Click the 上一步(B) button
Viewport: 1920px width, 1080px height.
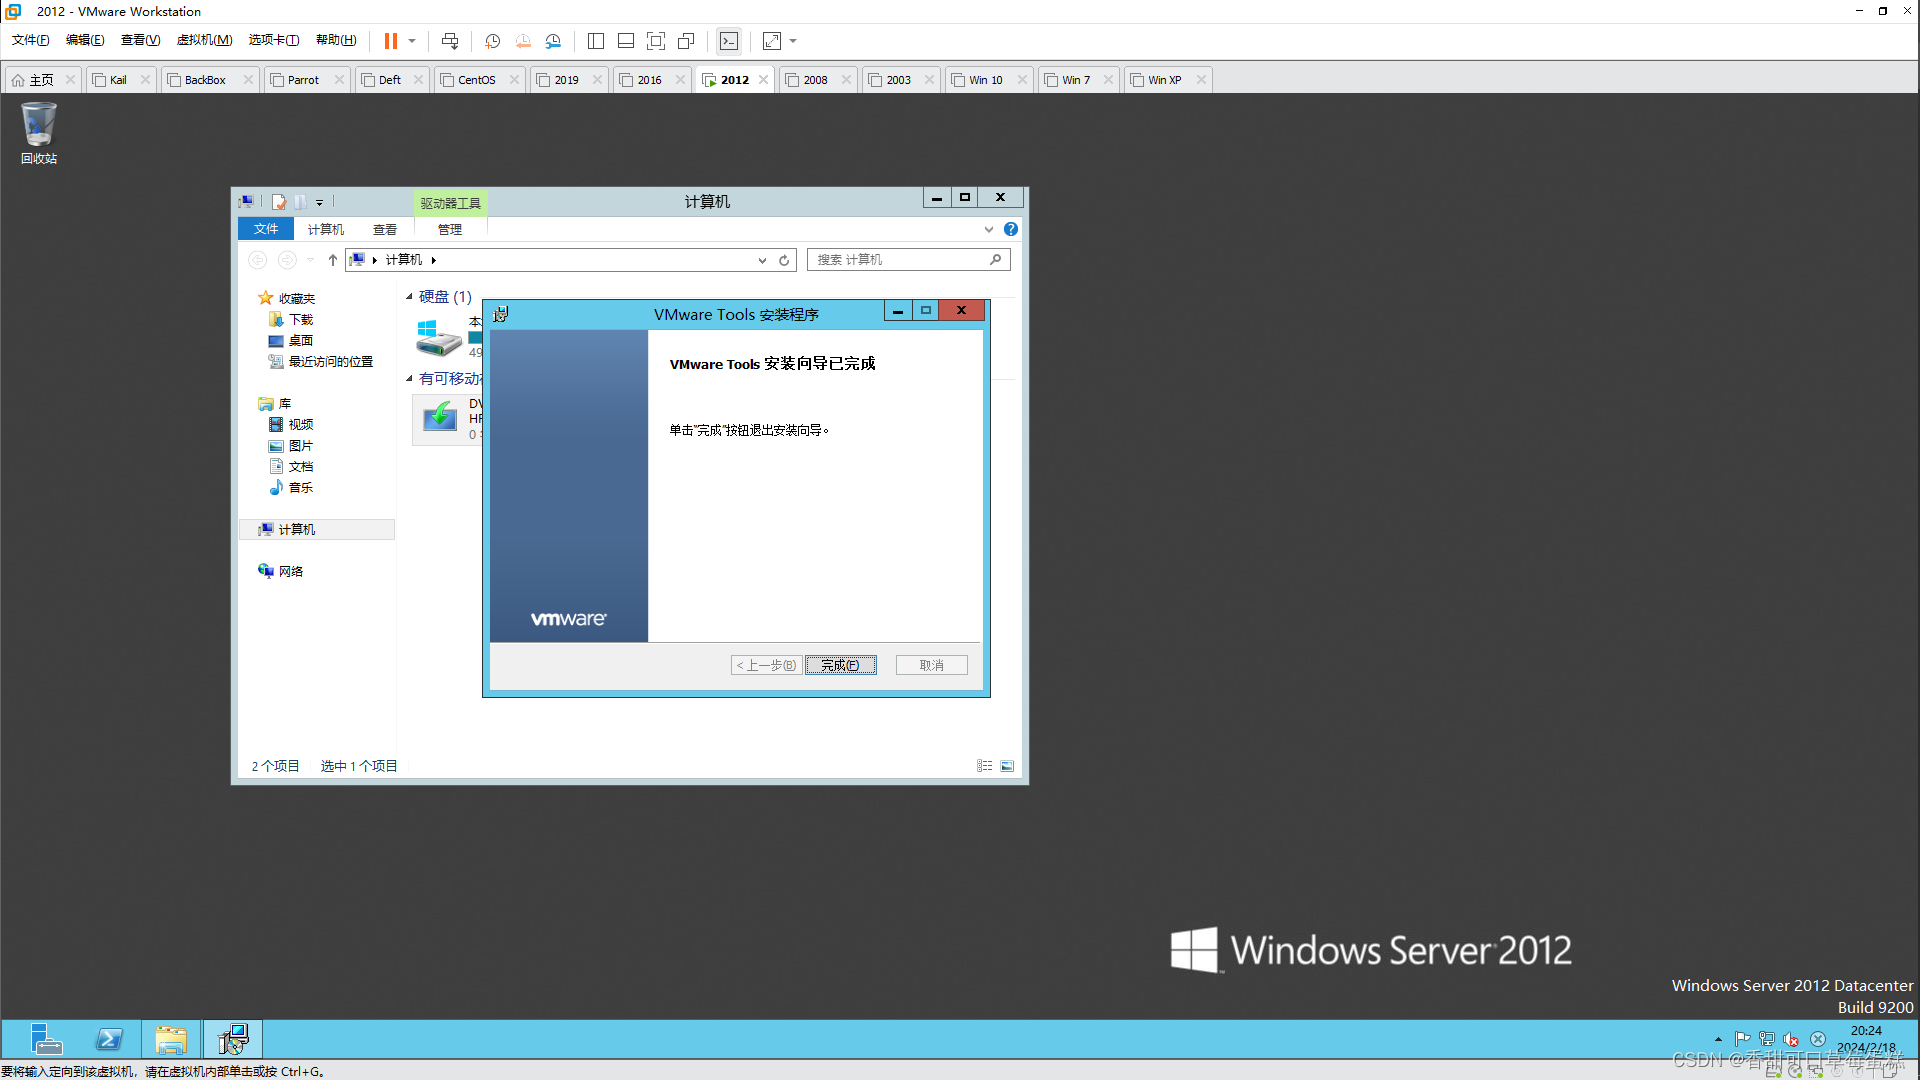pyautogui.click(x=766, y=665)
